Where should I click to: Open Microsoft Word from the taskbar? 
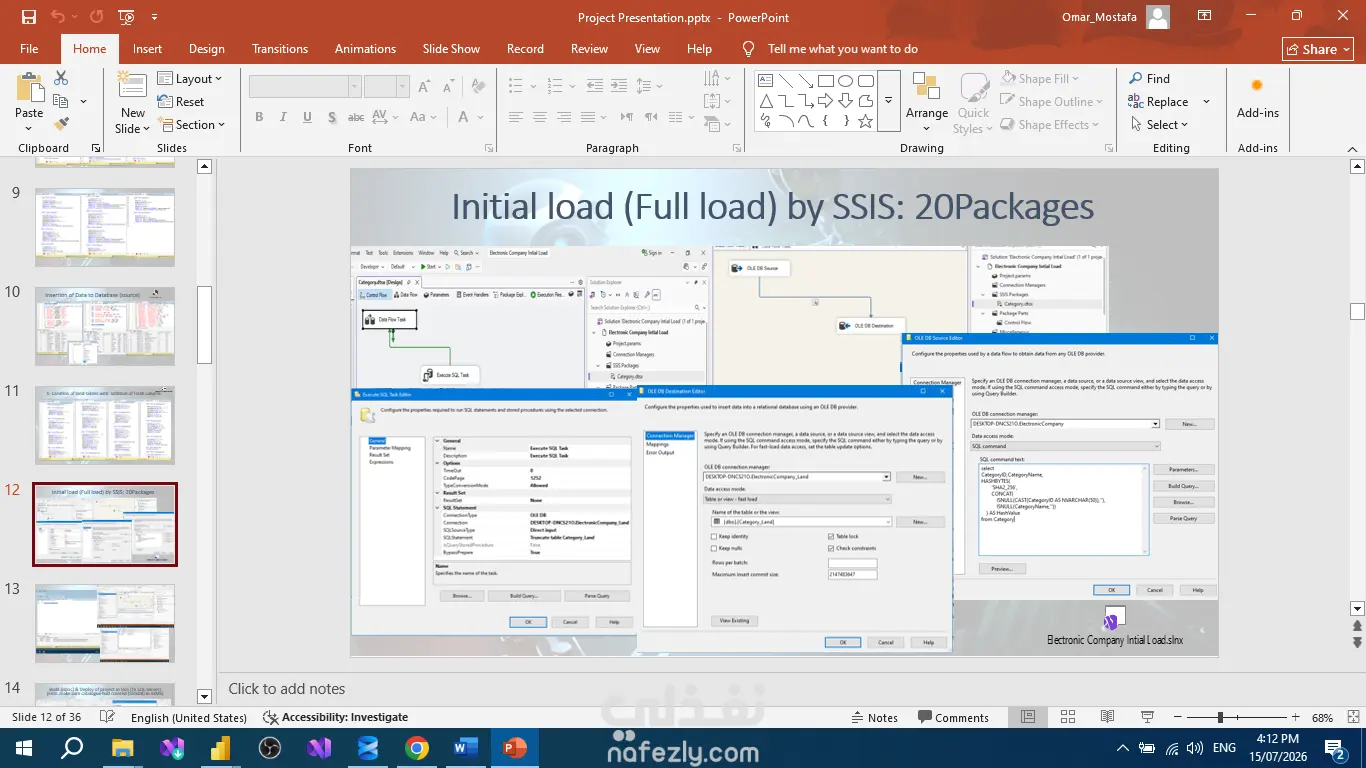click(466, 747)
